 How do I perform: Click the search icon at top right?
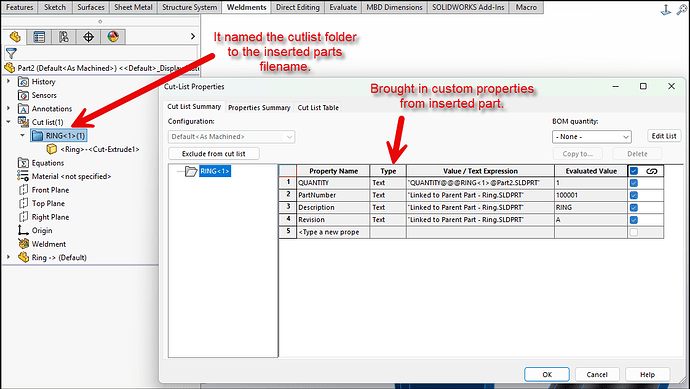pyautogui.click(x=682, y=10)
